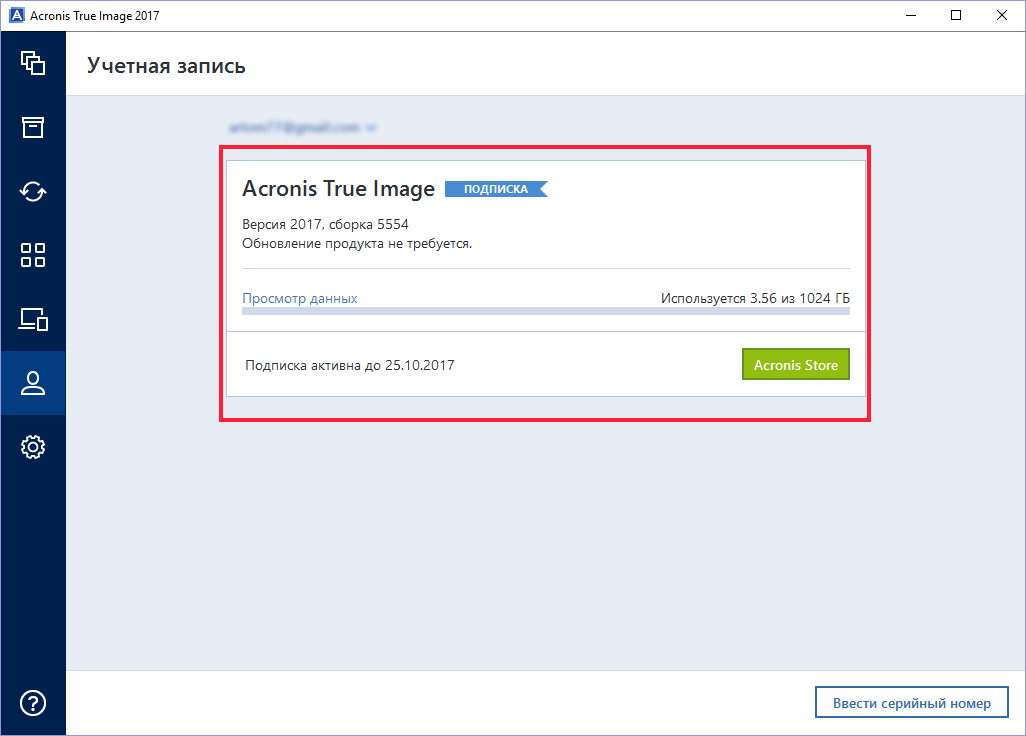Minimize the Acronis True Image window
The image size is (1026, 736).
point(911,15)
